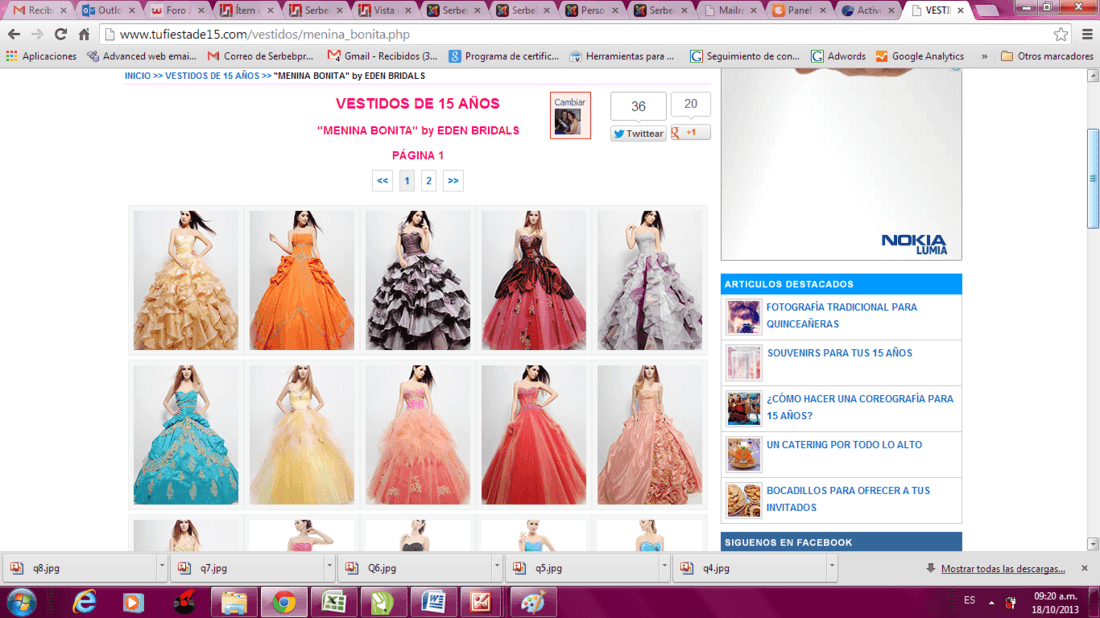The image size is (1100, 618).
Task: Open Windows Explorer folder on the taskbar
Action: click(x=234, y=603)
